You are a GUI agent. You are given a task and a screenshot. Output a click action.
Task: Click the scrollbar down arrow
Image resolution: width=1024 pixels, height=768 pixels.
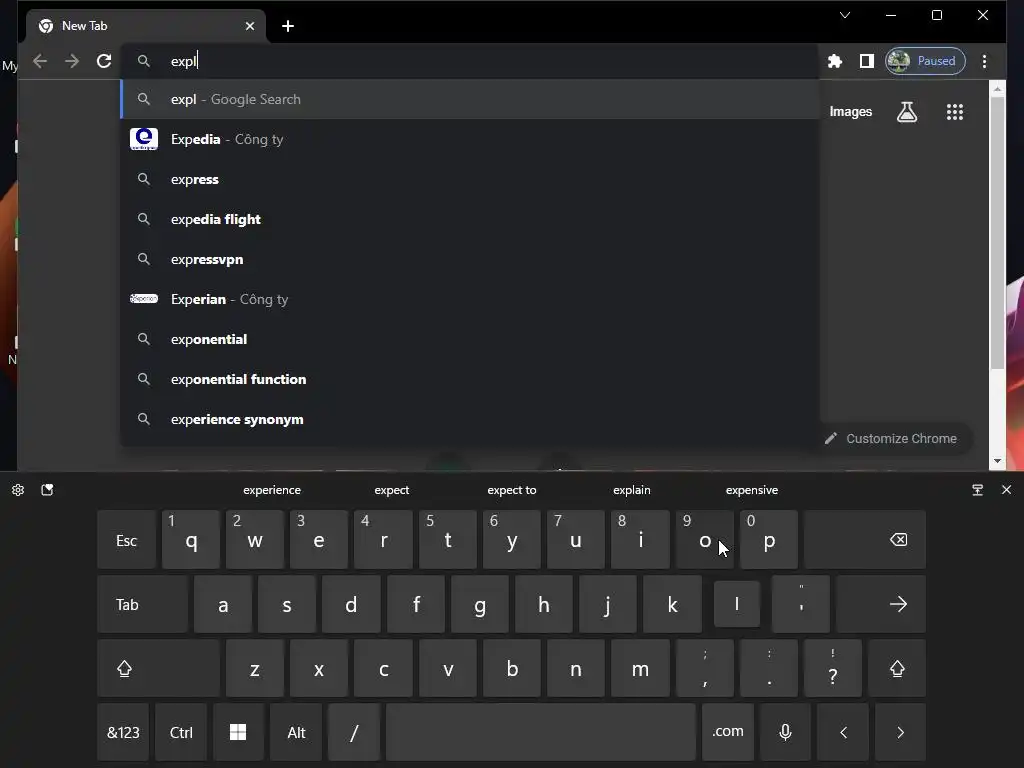click(x=997, y=461)
